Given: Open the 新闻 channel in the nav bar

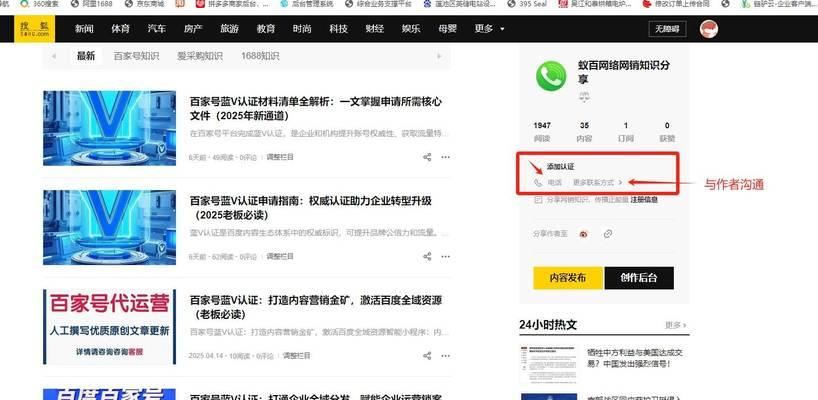Looking at the screenshot, I should click(84, 29).
